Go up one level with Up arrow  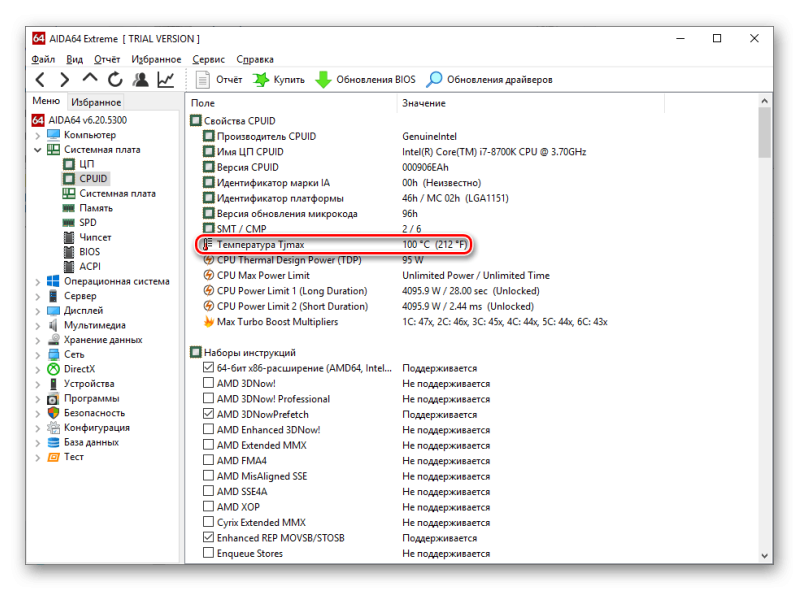point(90,78)
